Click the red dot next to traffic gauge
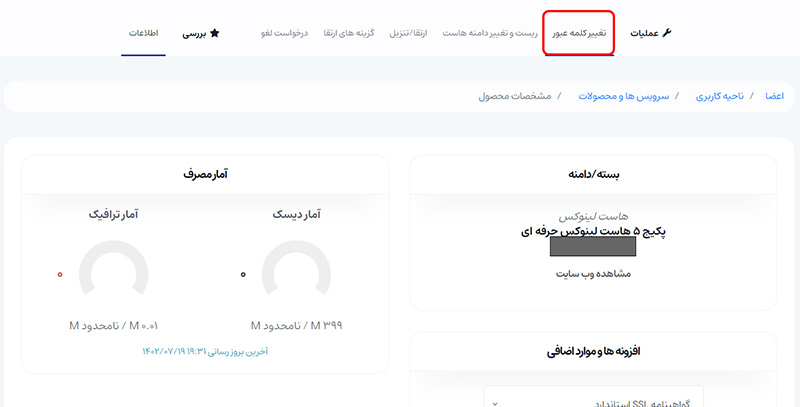Screen dimensions: 800x407 click(60, 274)
